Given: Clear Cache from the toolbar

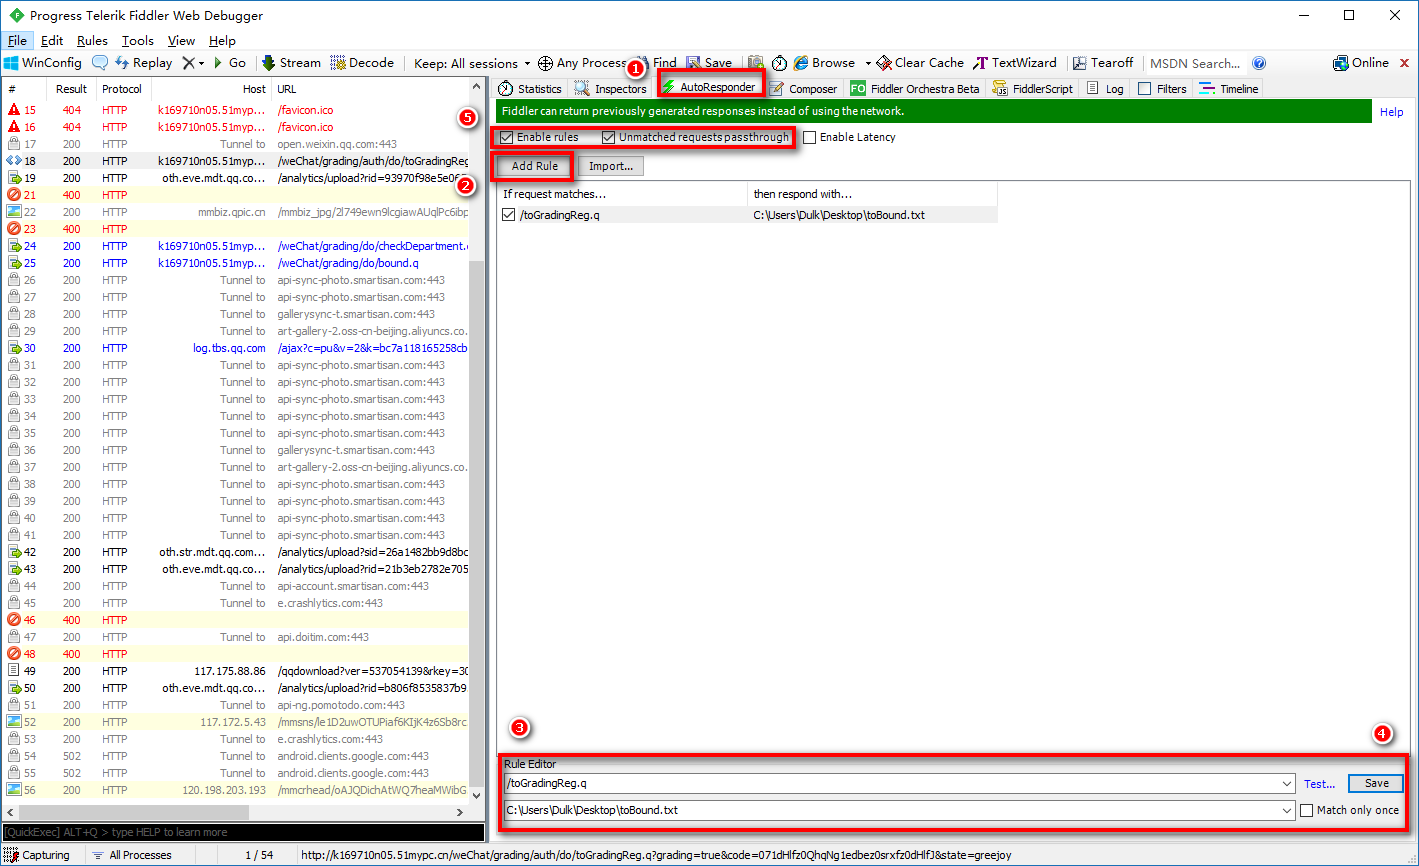Looking at the screenshot, I should coord(921,63).
